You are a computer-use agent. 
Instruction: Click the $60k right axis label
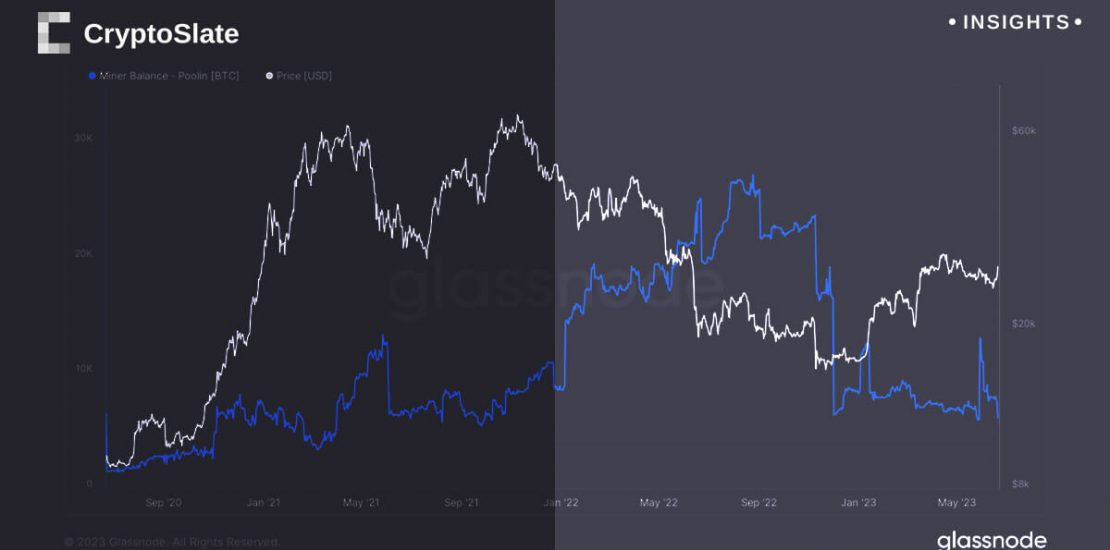point(1023,131)
